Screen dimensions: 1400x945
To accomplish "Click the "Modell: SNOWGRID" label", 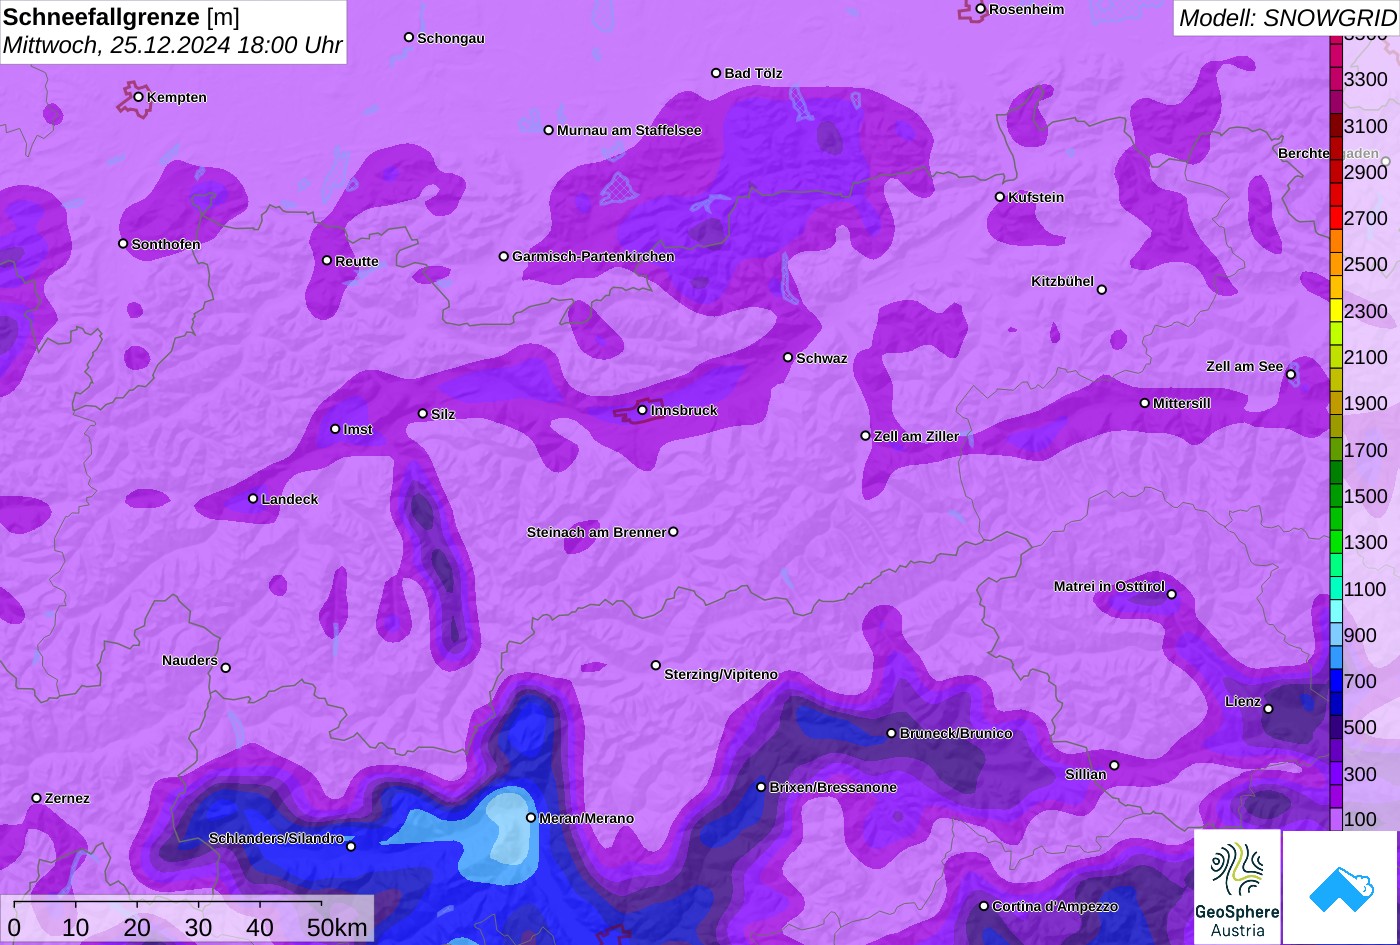I will point(1287,18).
